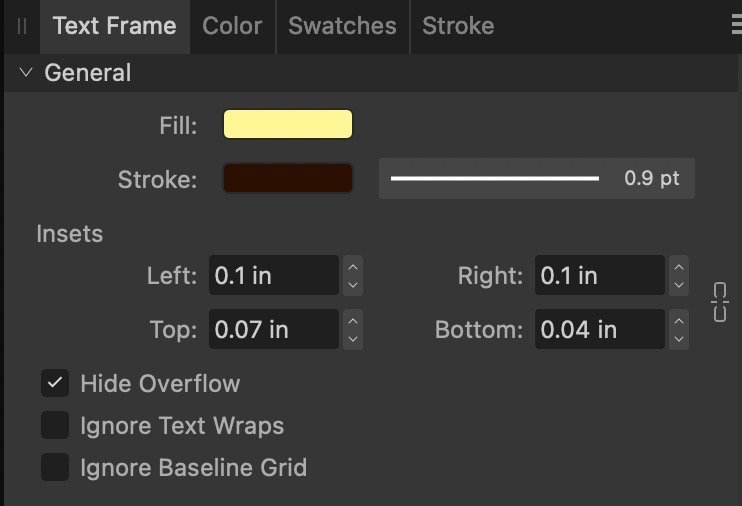Open the dark brown Stroke swatch
The height and width of the screenshot is (506, 742).
(288, 179)
